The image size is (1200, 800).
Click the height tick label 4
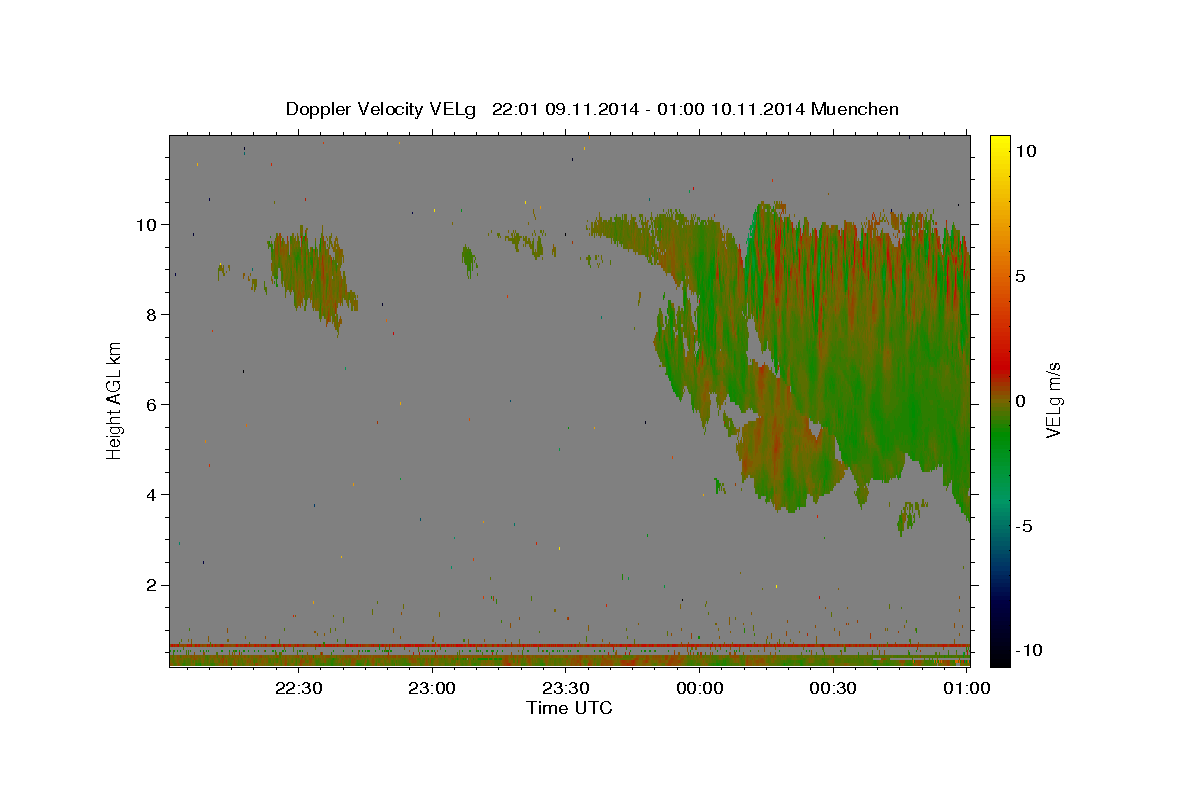pyautogui.click(x=151, y=494)
